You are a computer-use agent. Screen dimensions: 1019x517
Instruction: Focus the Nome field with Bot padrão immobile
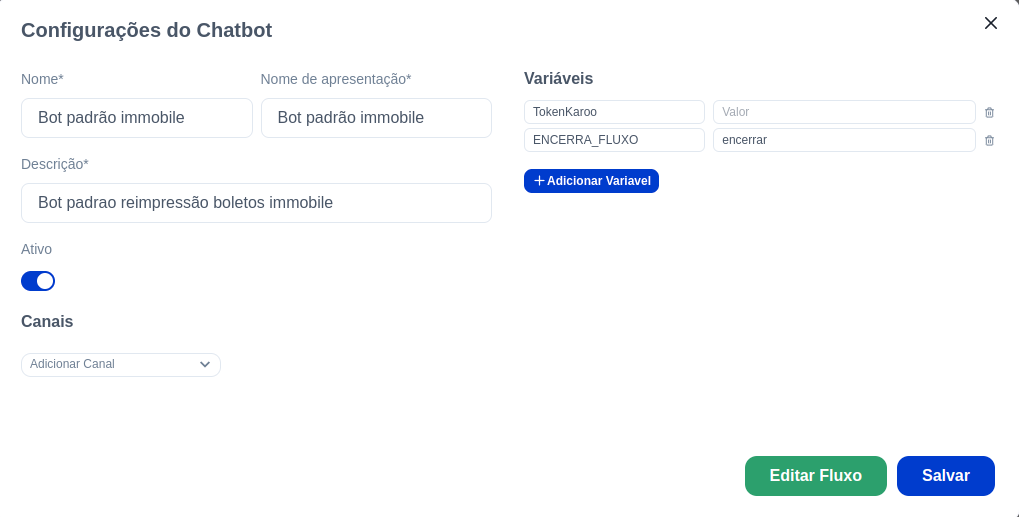tap(136, 118)
